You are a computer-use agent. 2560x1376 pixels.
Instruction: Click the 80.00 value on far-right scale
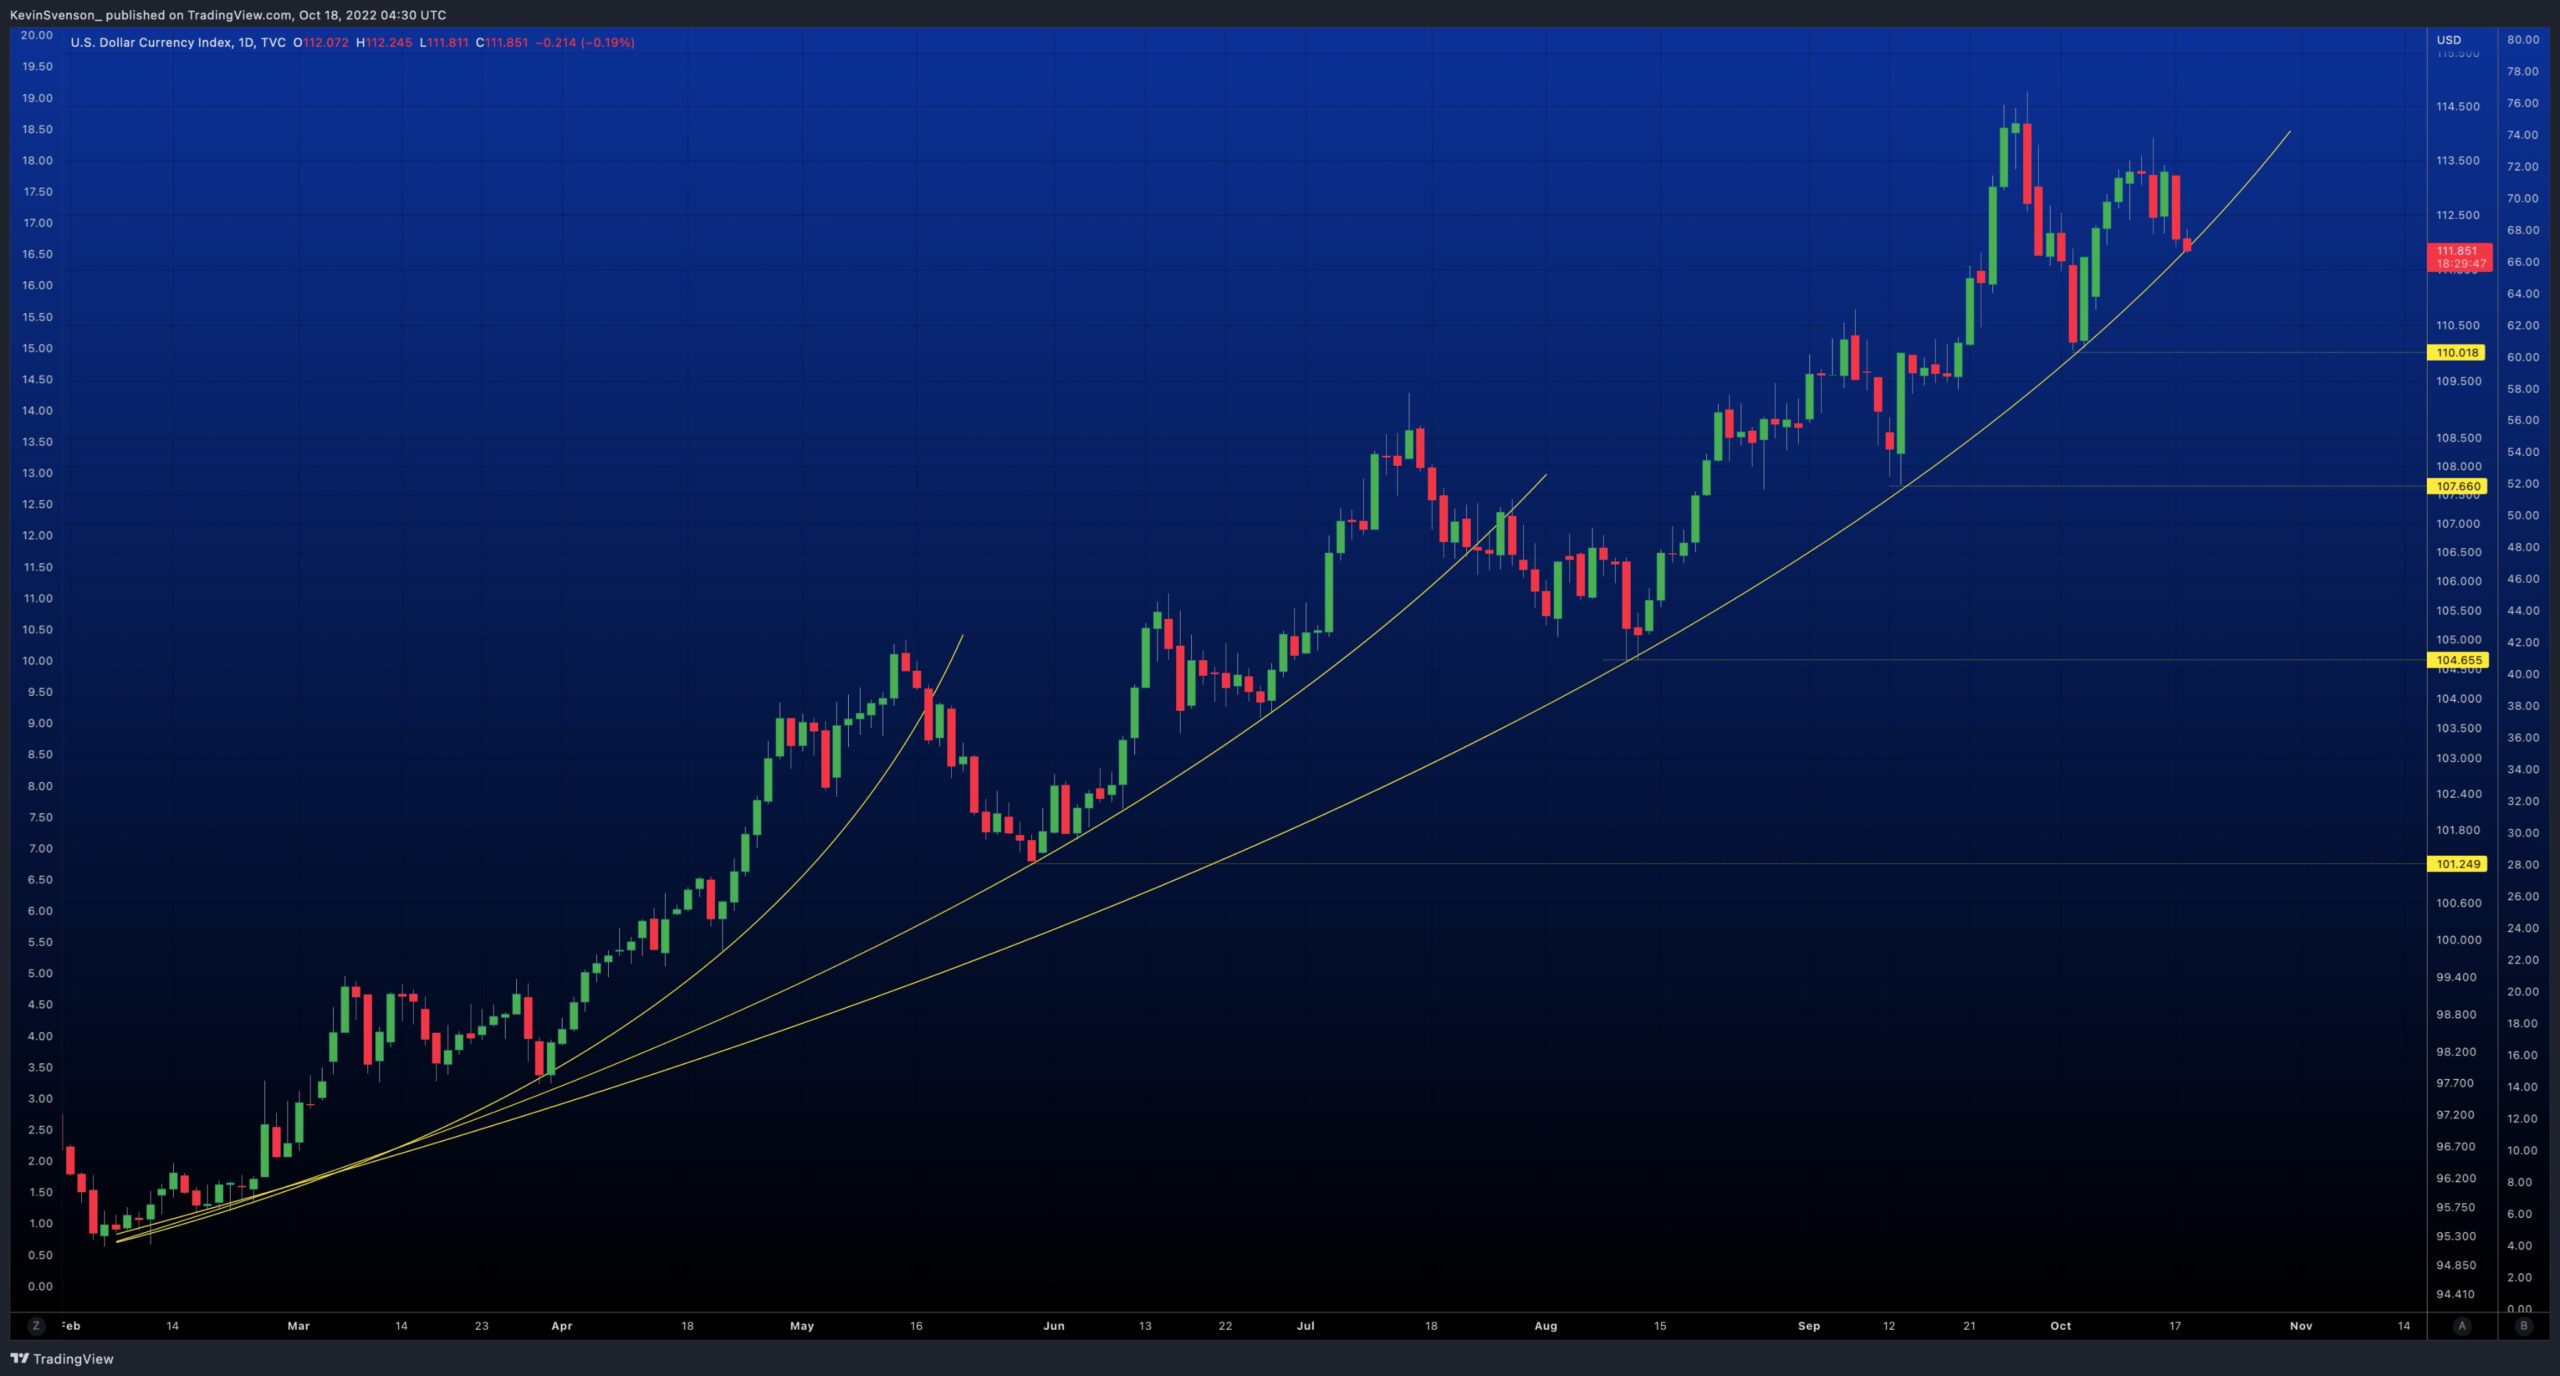pyautogui.click(x=2523, y=40)
